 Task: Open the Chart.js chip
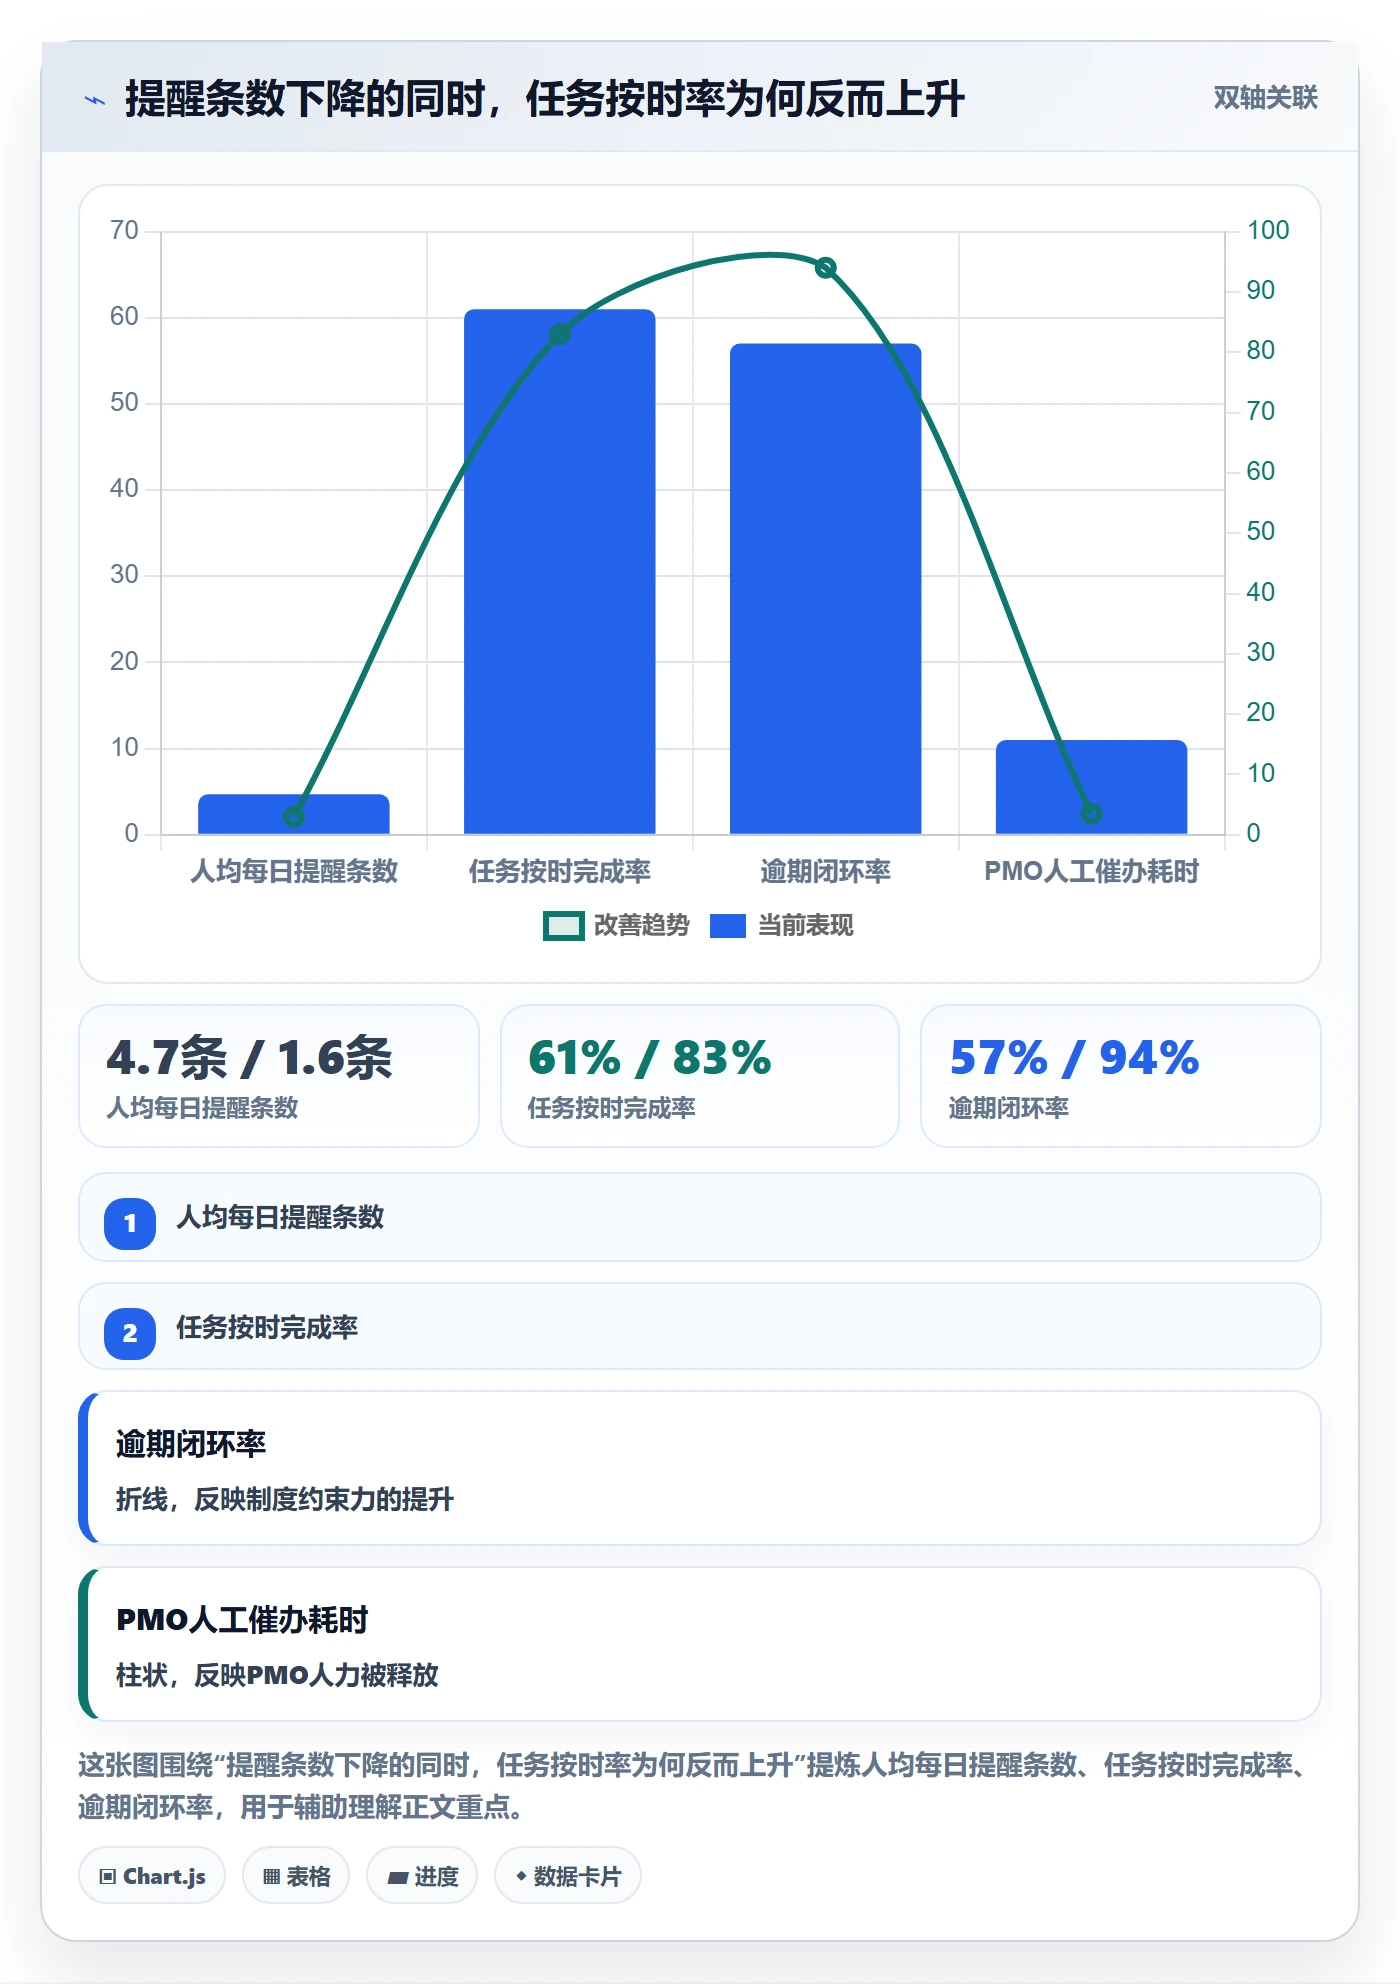152,1876
